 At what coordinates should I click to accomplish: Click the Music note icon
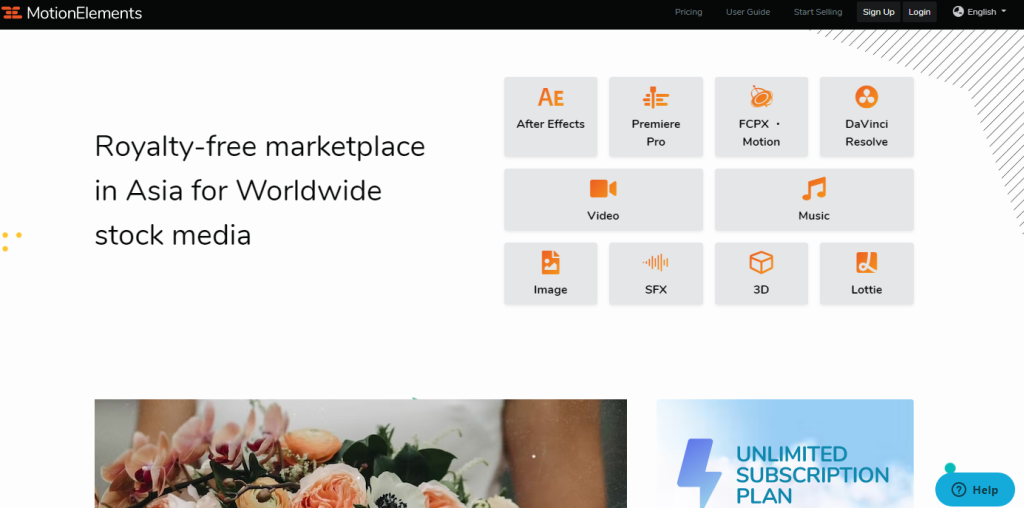click(x=814, y=189)
